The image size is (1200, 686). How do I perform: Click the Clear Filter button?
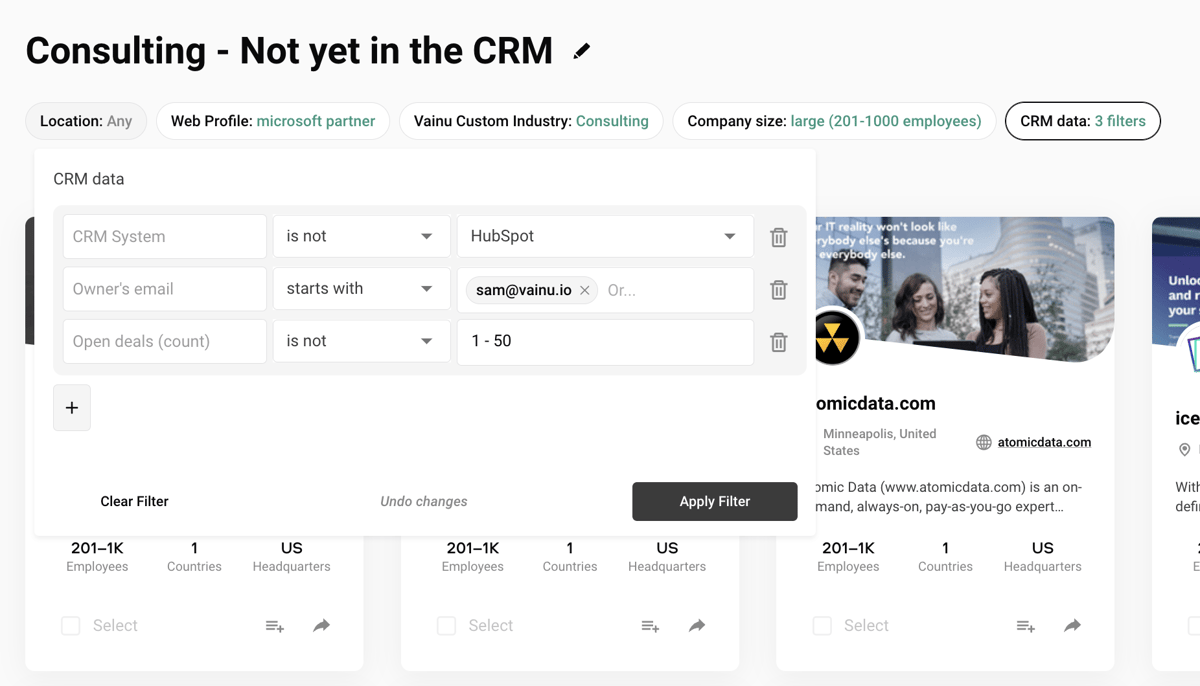tap(134, 502)
